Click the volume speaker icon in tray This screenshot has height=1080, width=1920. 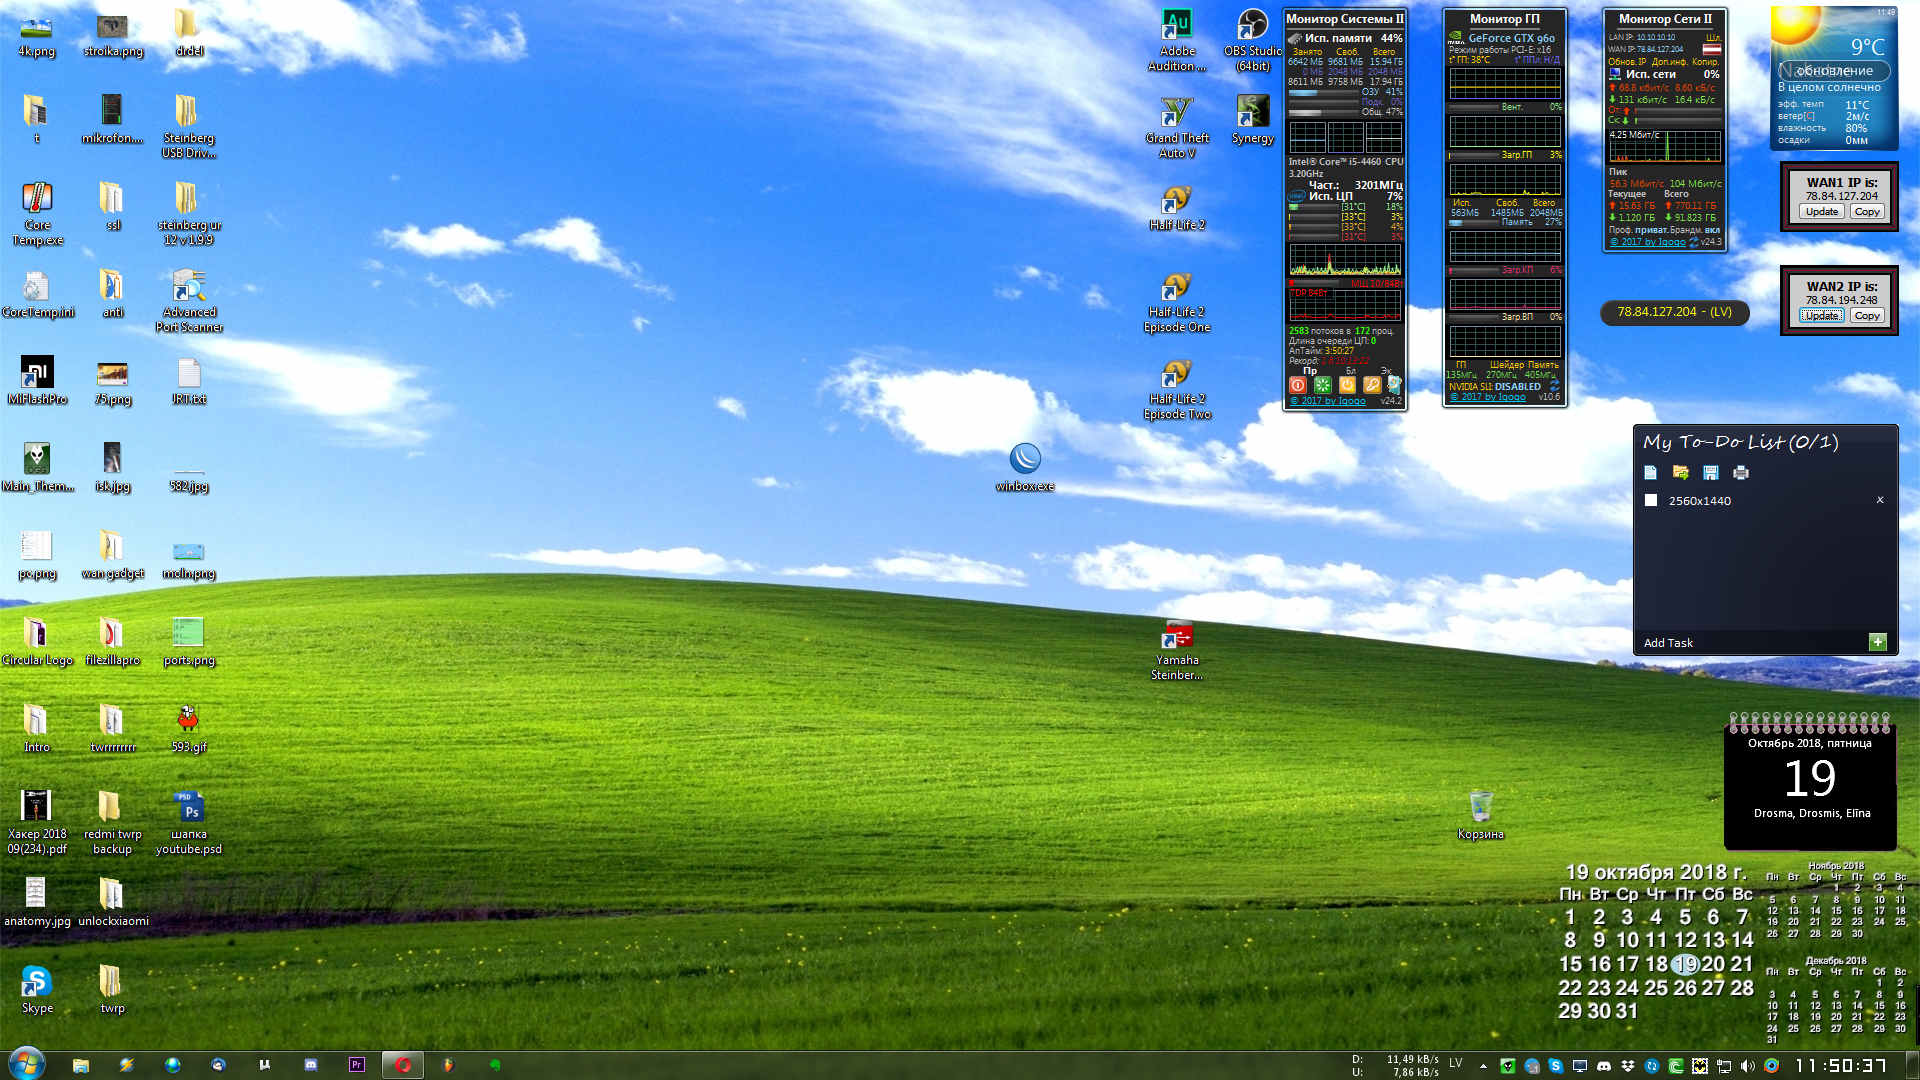1747,1066
